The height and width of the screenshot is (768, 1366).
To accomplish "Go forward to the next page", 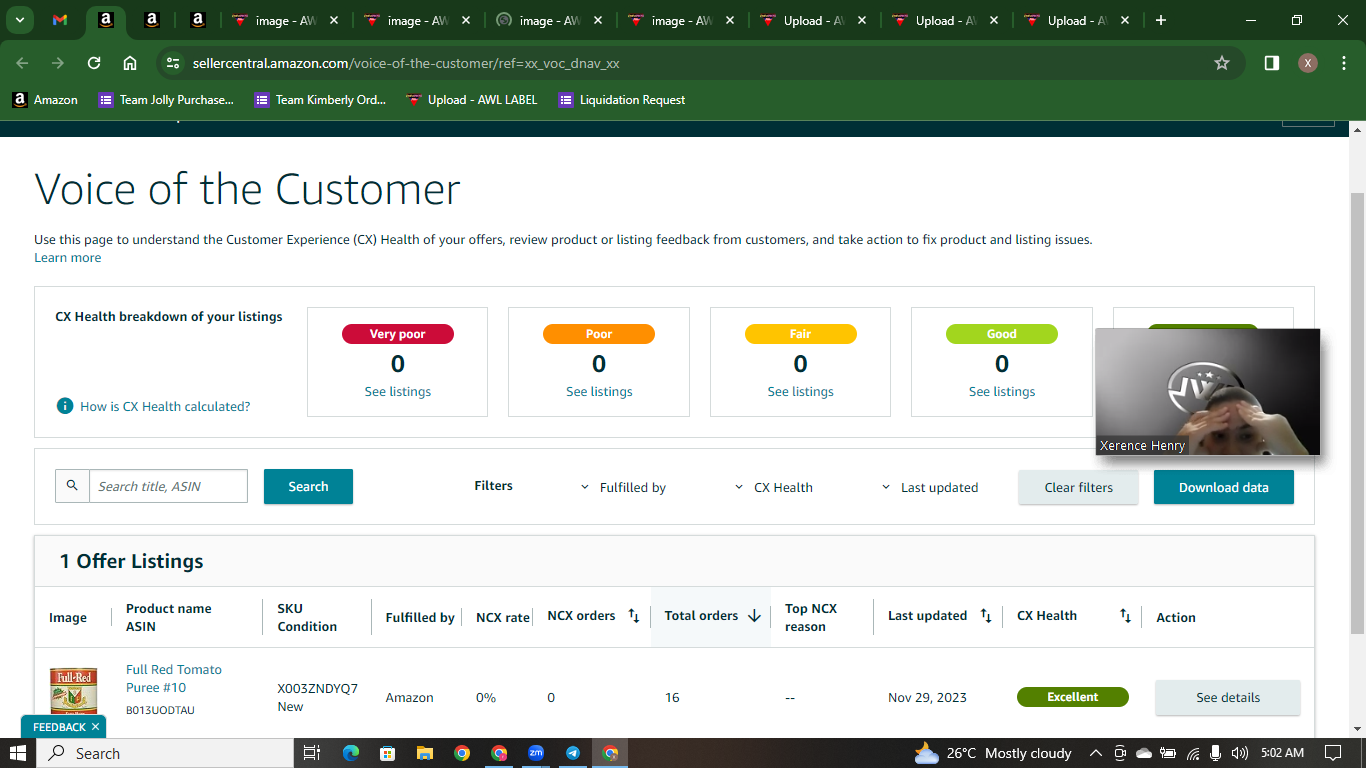I will [58, 63].
